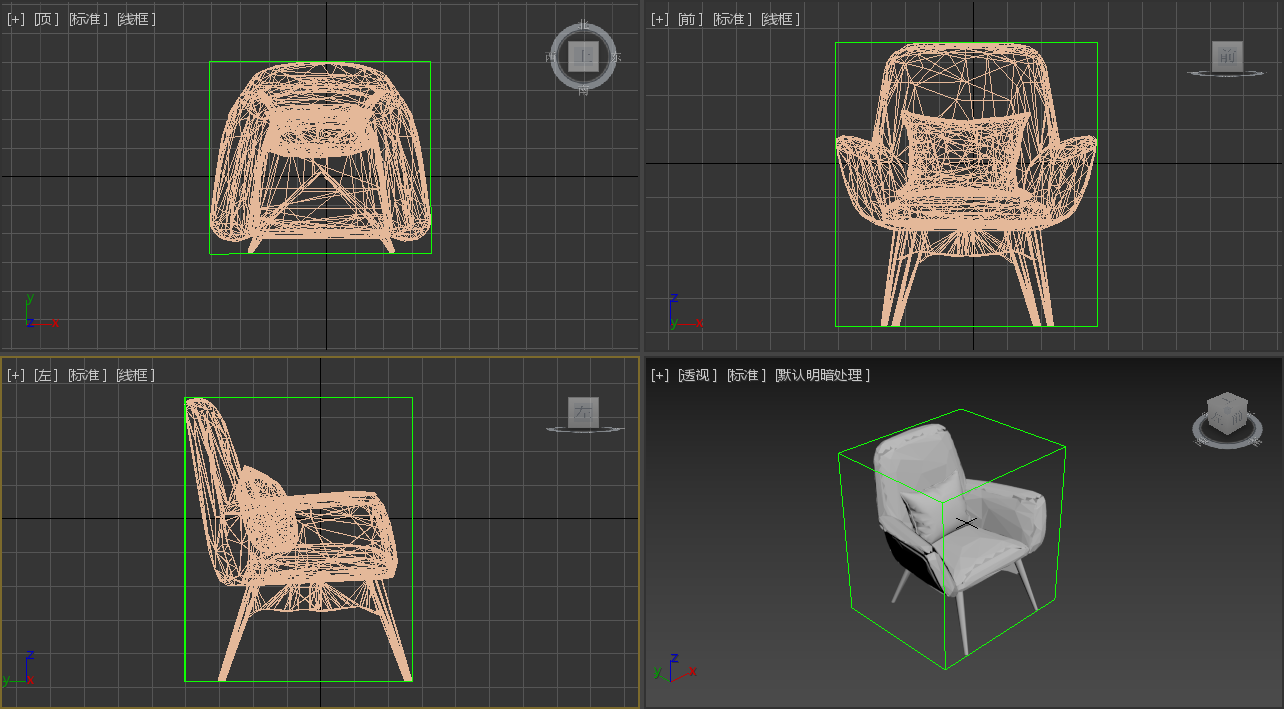Click the [+] menu in the Left viewport
1284x709 pixels.
14,375
